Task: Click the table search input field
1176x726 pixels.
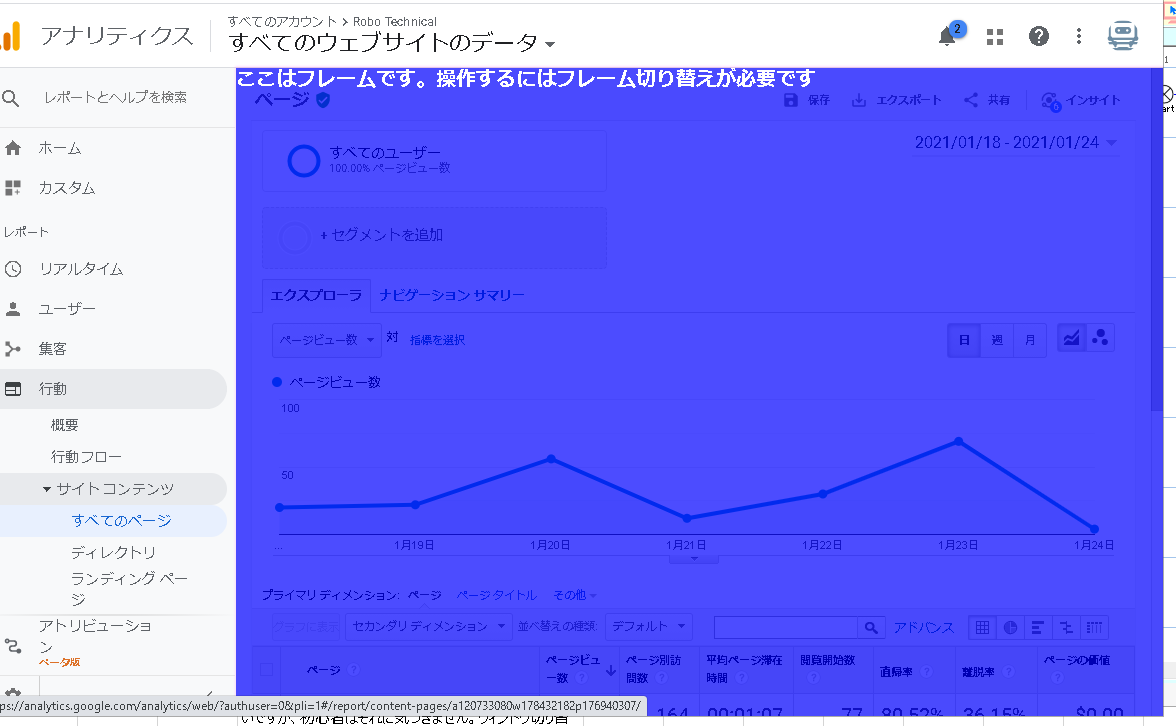Action: (x=785, y=627)
